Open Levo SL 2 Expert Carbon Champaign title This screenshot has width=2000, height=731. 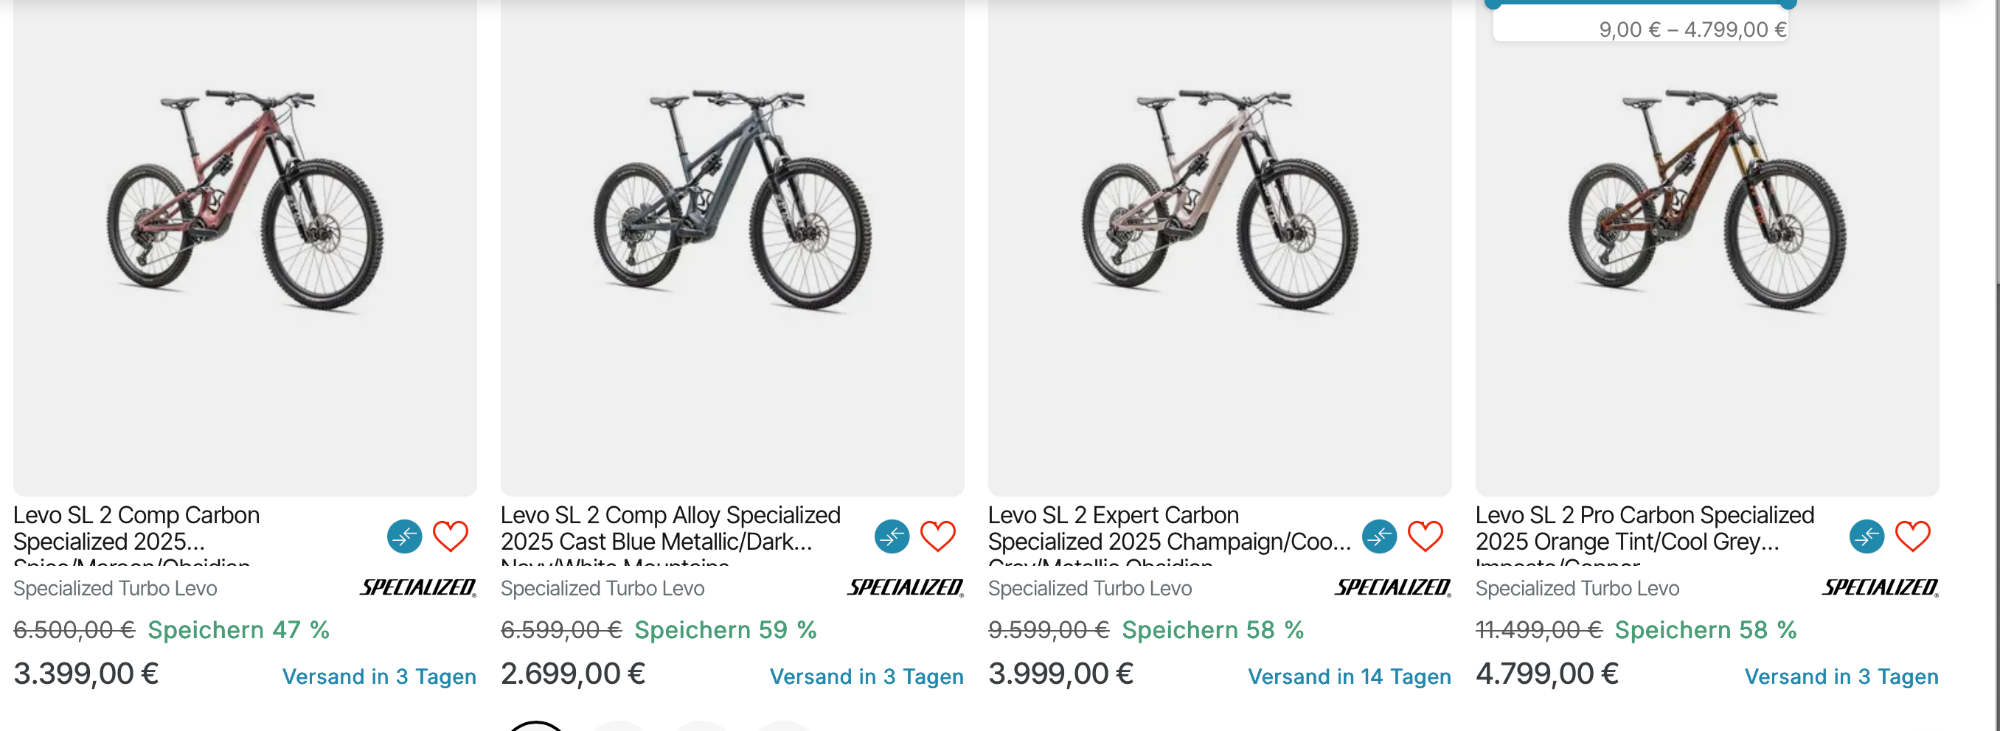click(x=1168, y=528)
